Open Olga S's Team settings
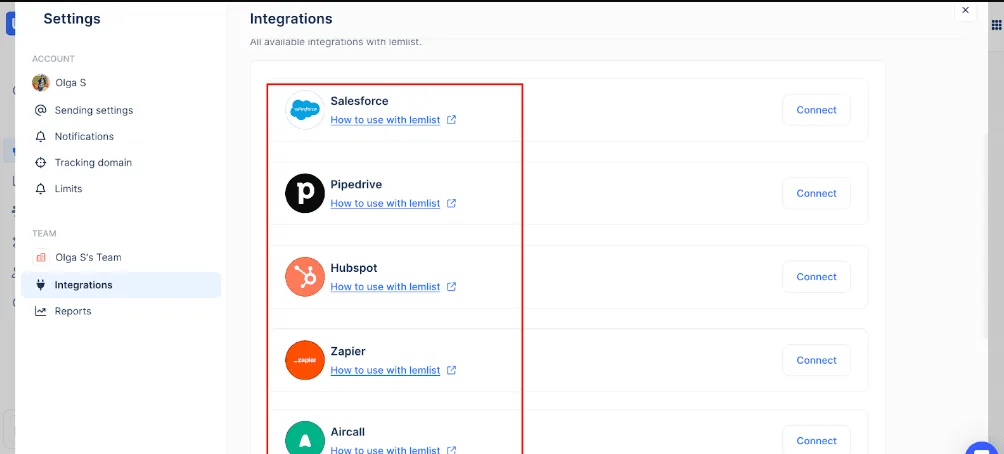The width and height of the screenshot is (1004, 454). pyautogui.click(x=88, y=257)
